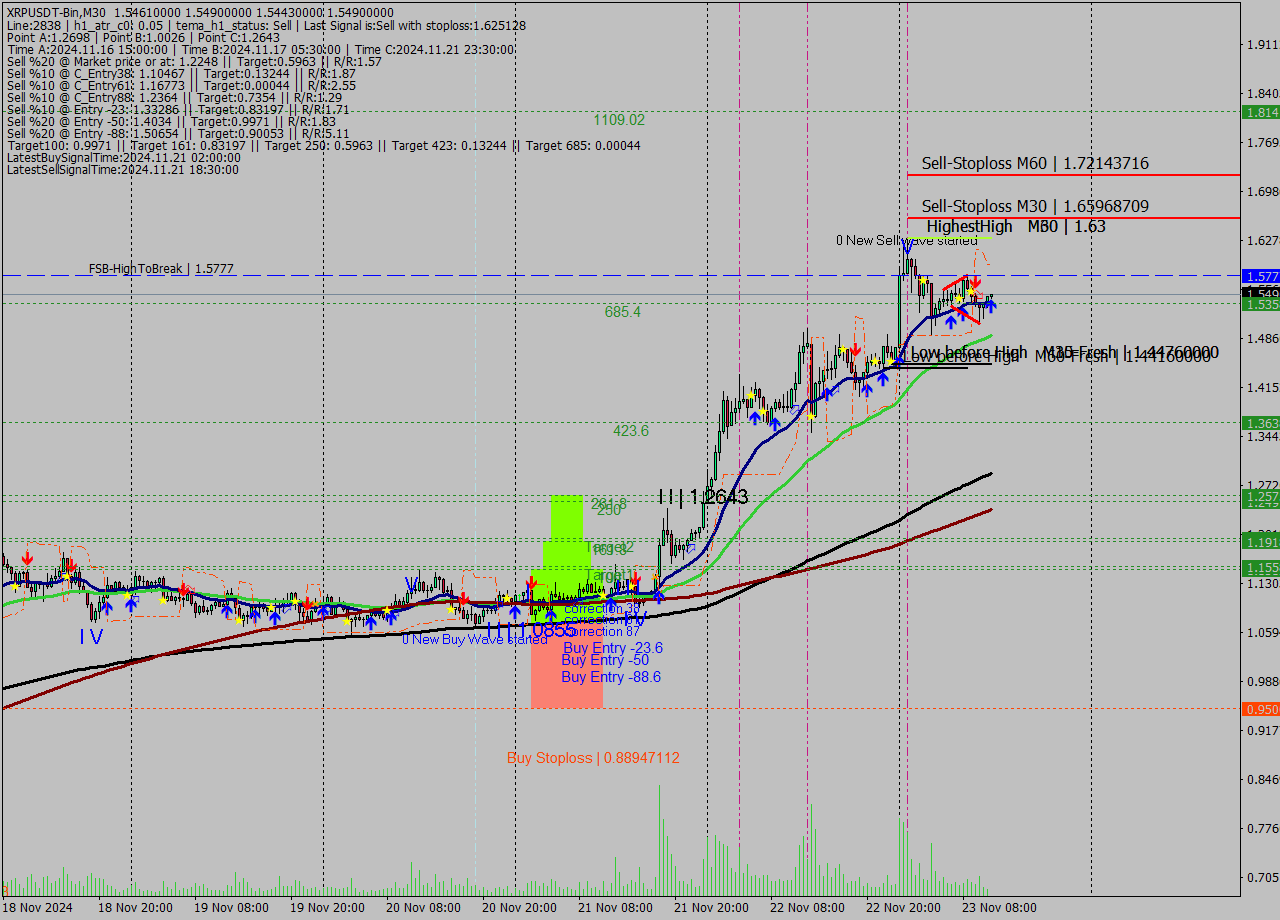Viewport: 1280px width, 920px height.
Task: Select the 'Sell %10 @ C_Entry88: 1.2364' line
Action: click(174, 97)
